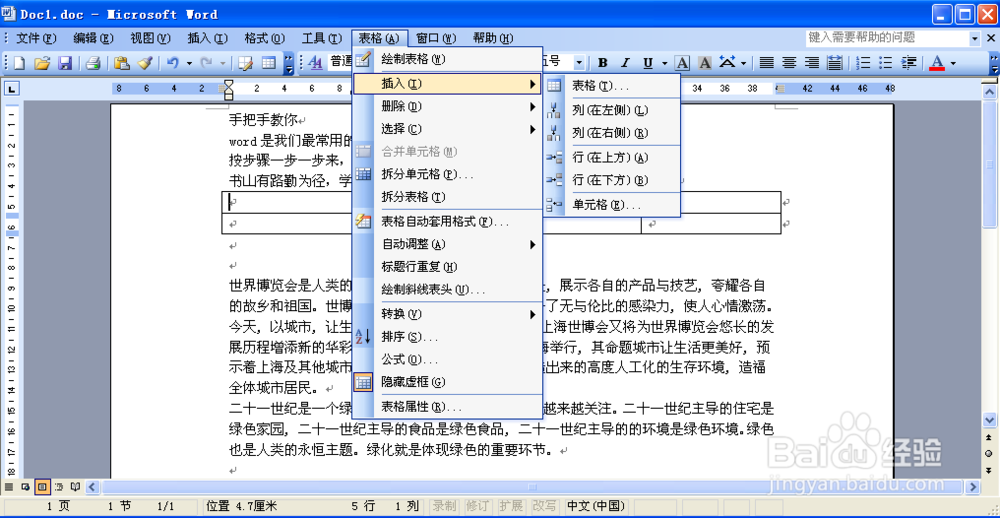
Task: Choose 行(在上方) to insert a row above
Action: click(x=612, y=158)
